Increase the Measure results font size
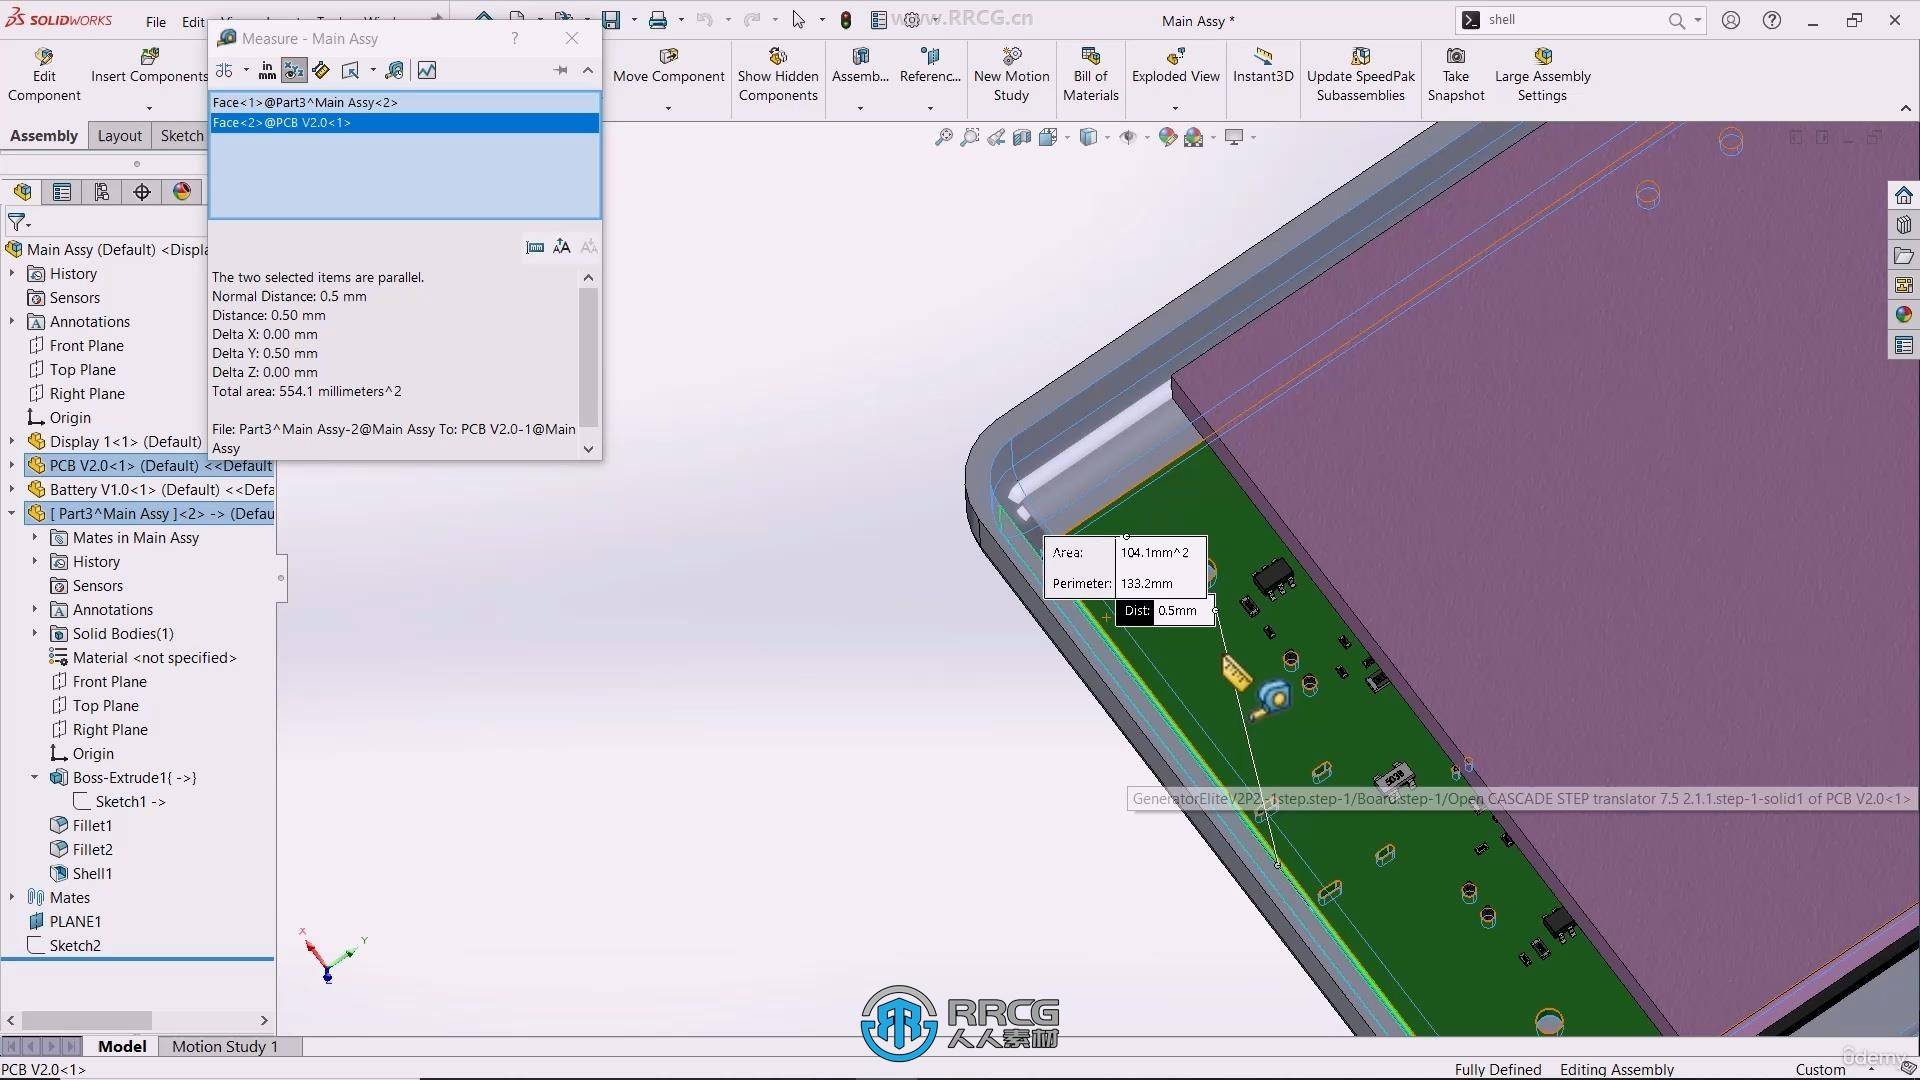The image size is (1920, 1080). (562, 246)
